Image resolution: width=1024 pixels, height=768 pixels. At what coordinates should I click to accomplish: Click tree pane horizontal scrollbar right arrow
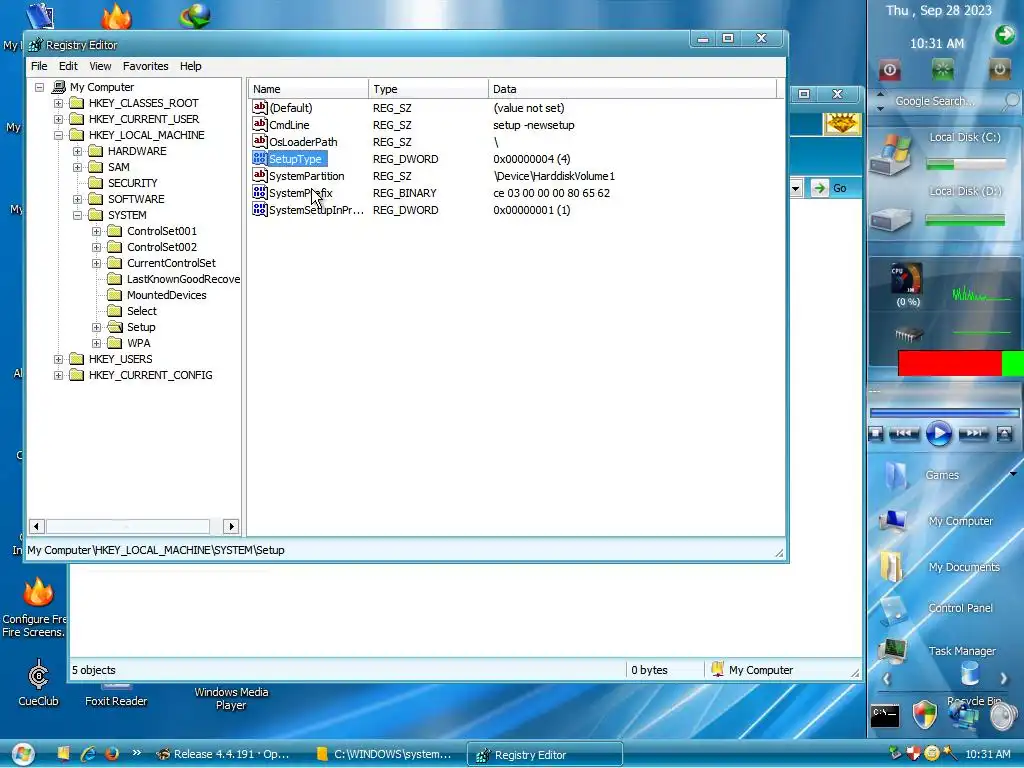coord(231,526)
